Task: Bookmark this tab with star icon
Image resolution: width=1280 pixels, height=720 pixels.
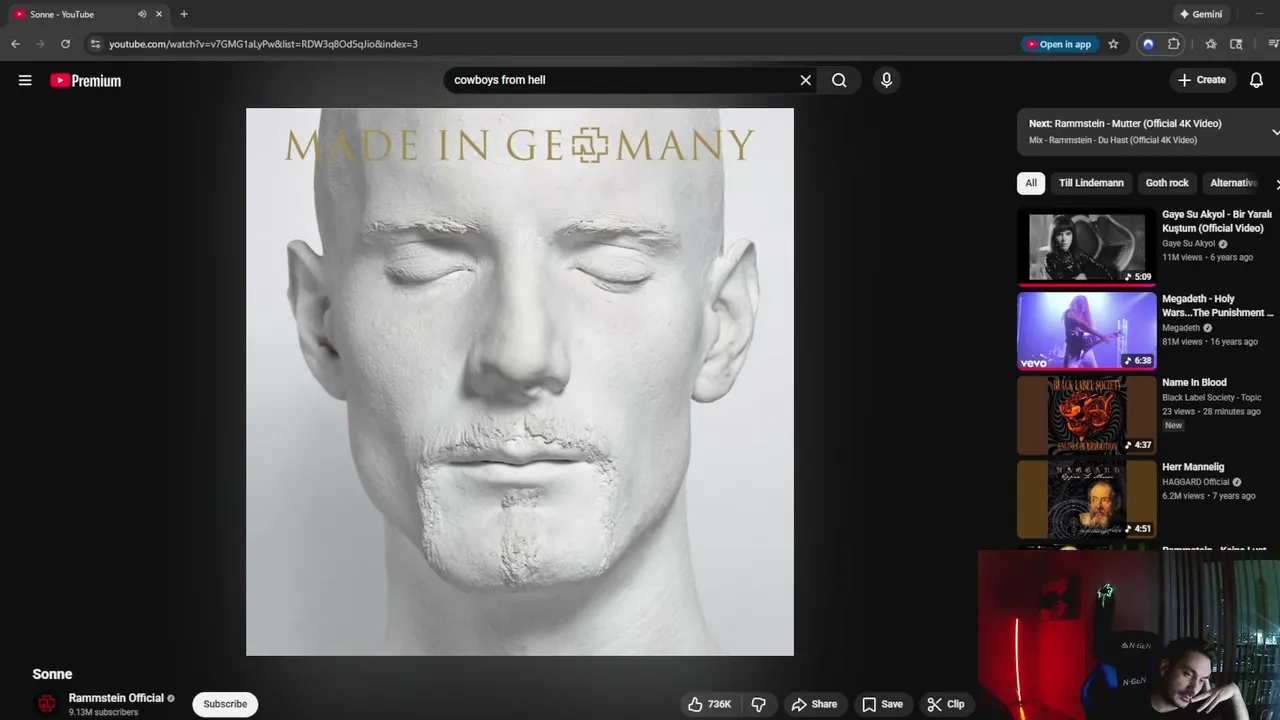Action: pyautogui.click(x=1113, y=44)
